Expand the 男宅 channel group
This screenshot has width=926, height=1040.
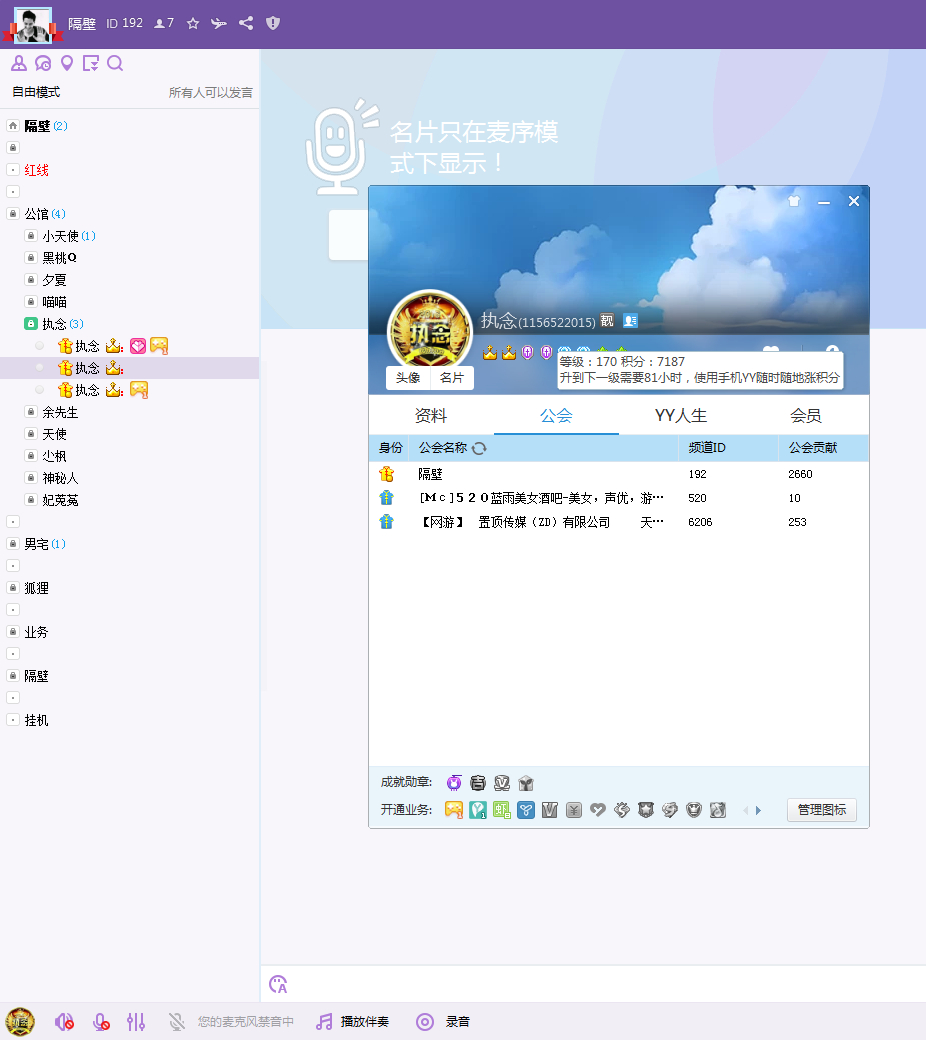13,544
